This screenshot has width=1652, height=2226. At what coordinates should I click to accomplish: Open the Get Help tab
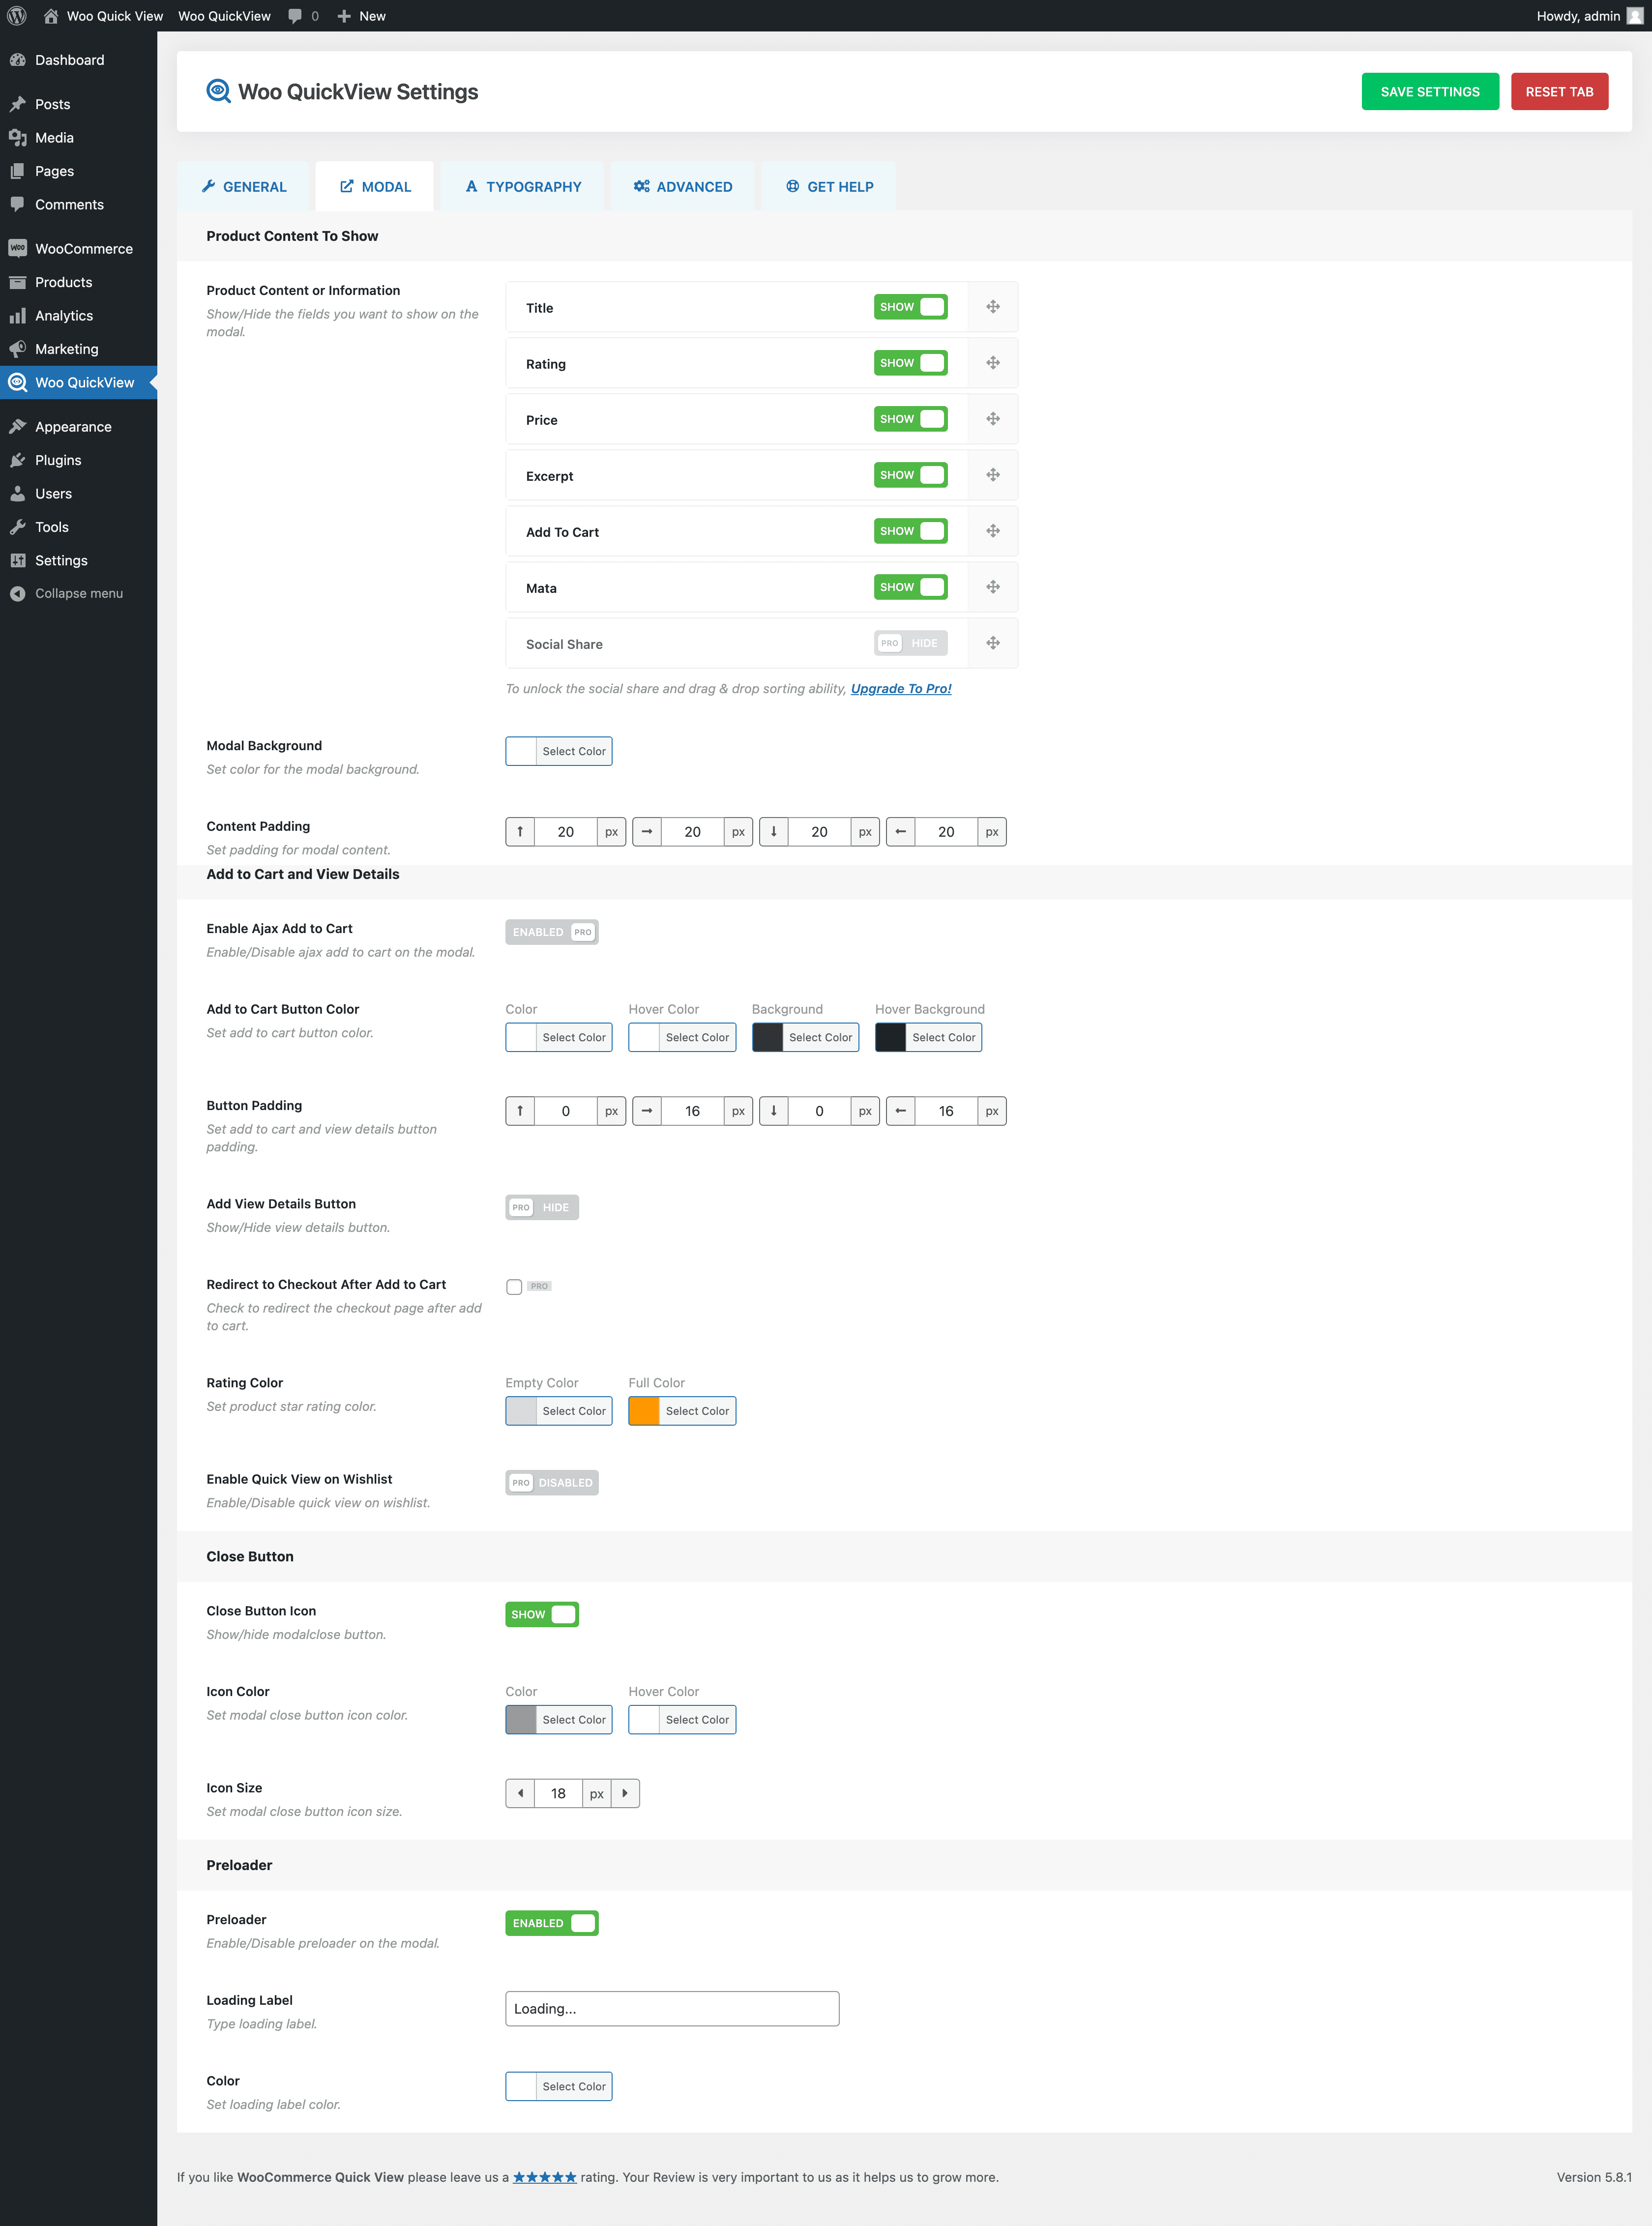pos(829,187)
